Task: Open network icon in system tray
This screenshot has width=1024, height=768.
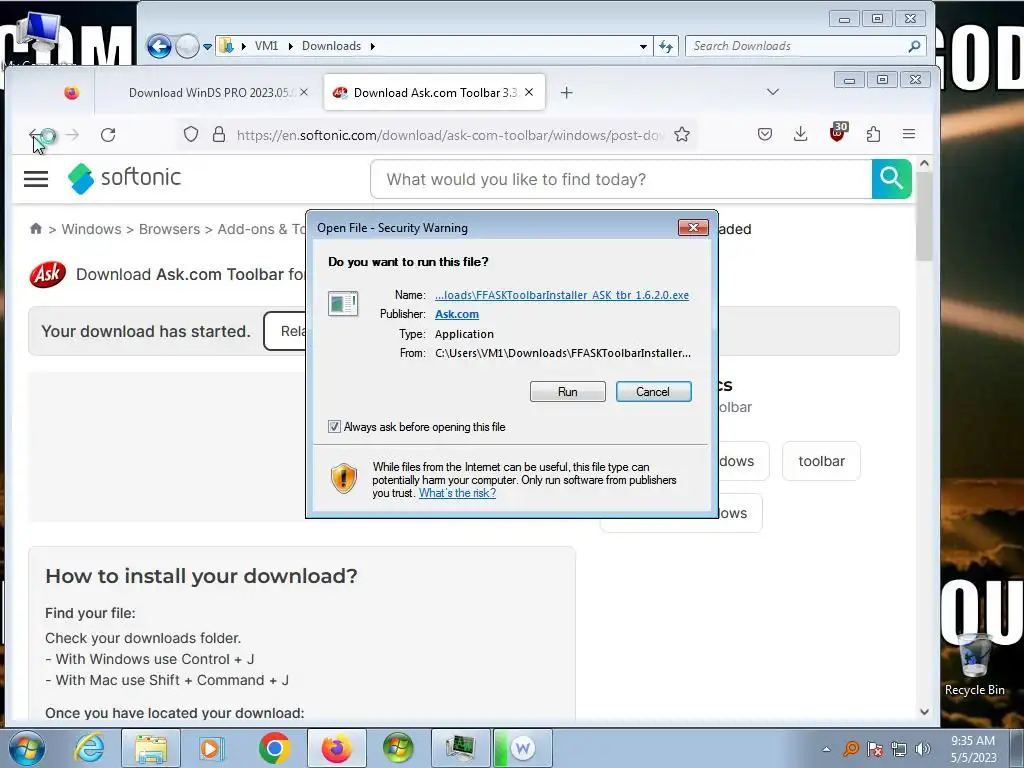Action: (899, 749)
